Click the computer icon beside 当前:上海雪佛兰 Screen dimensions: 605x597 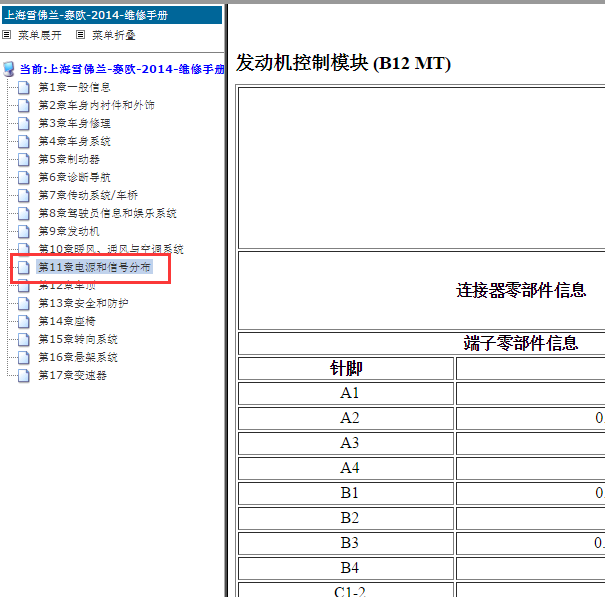tap(9, 69)
